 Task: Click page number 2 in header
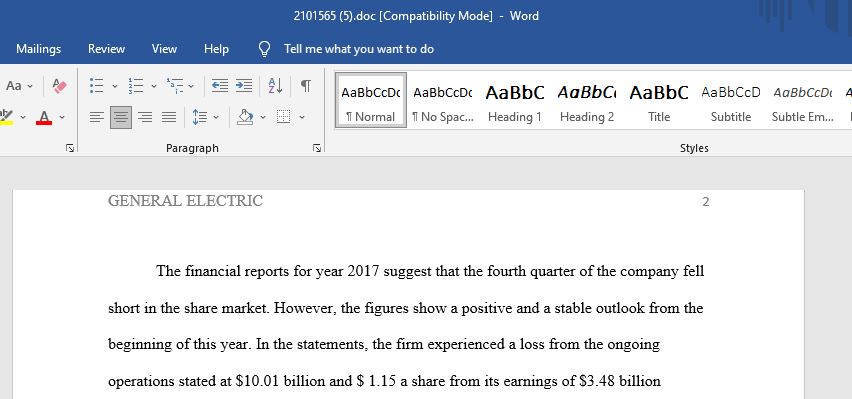tap(705, 202)
